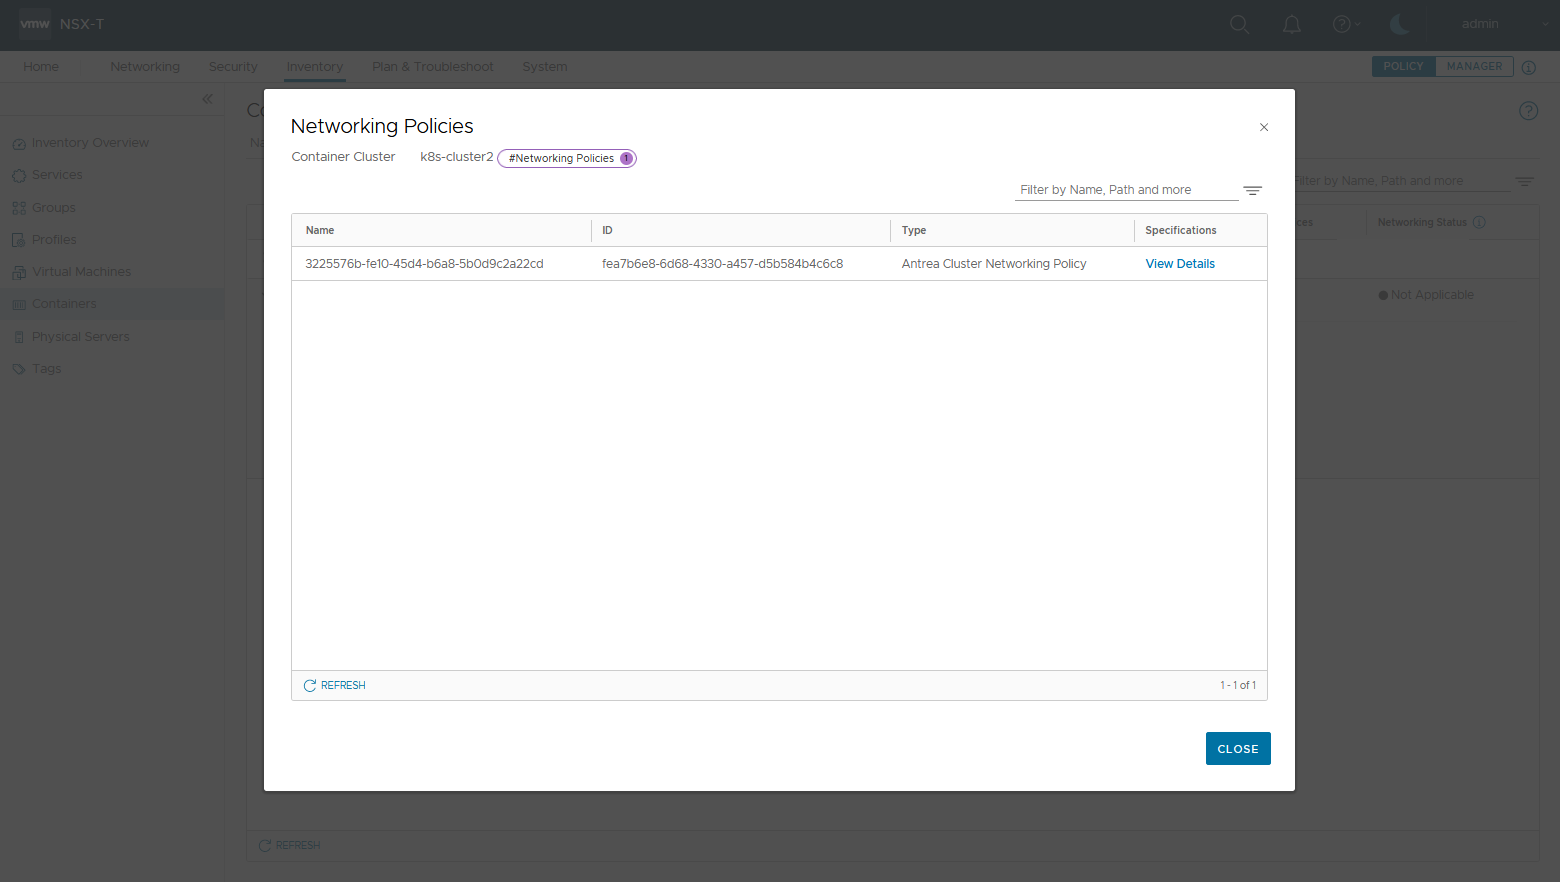Viewport: 1560px width, 882px height.
Task: Click Antrea Cluster Networking Policy type cell
Action: click(994, 264)
